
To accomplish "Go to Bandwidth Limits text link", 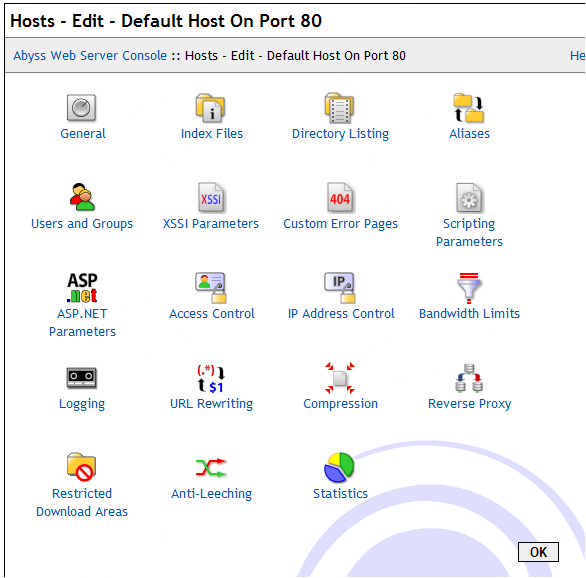I will [469, 314].
